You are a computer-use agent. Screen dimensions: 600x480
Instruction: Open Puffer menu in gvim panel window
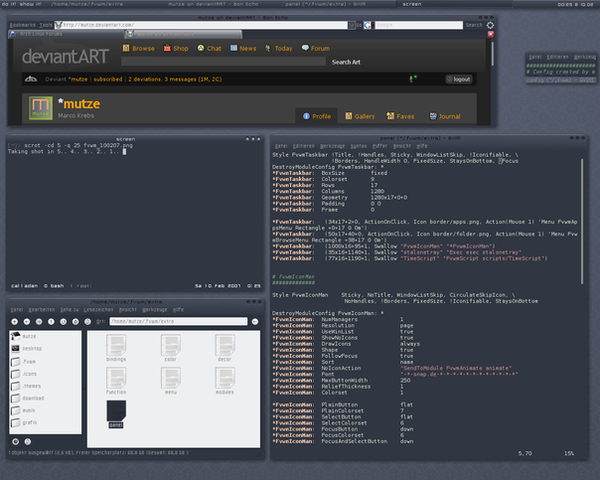380,146
